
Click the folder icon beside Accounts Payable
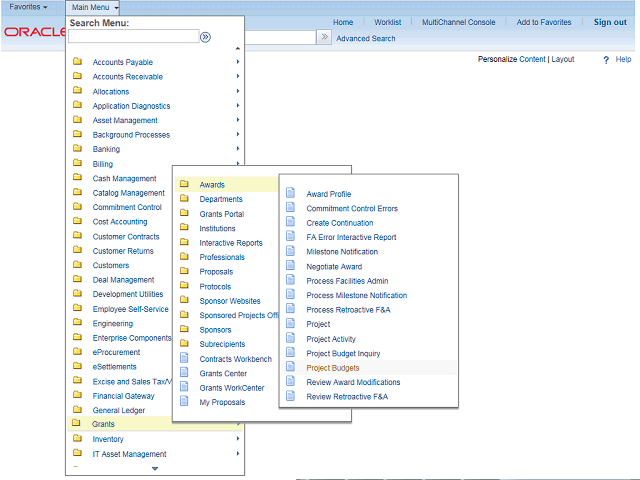tap(77, 62)
